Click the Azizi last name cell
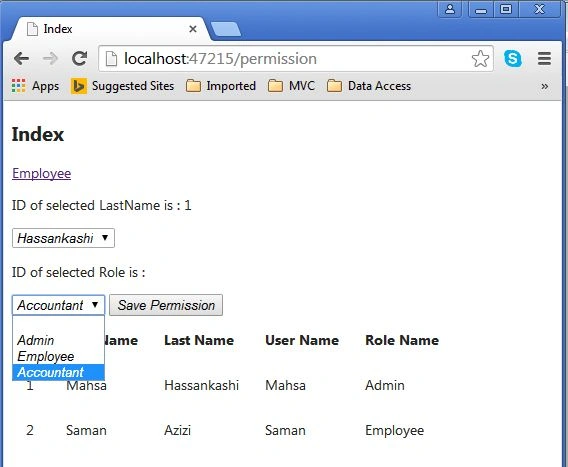Image resolution: width=568 pixels, height=467 pixels. [x=178, y=430]
